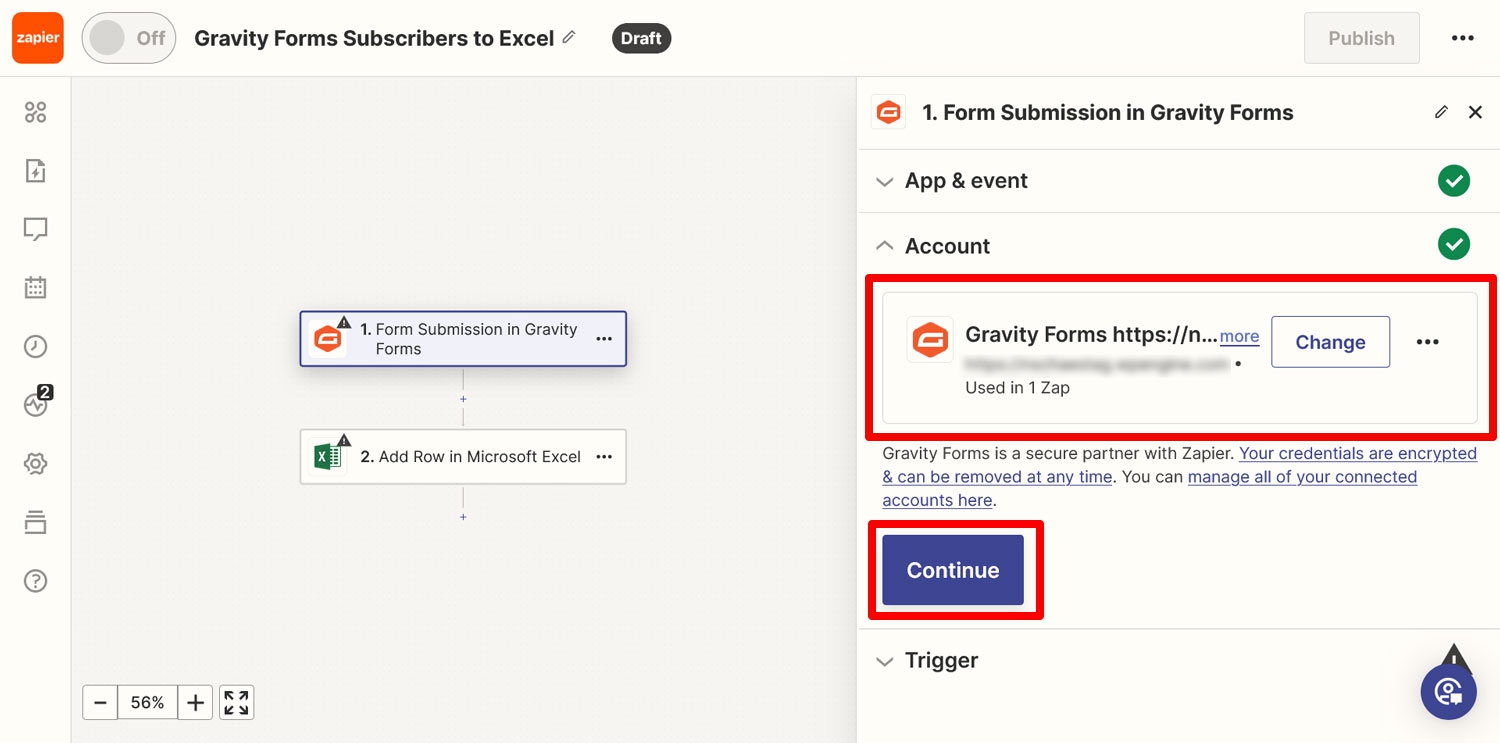Image resolution: width=1500 pixels, height=743 pixels.
Task: Select step 2 Add Row in Excel
Action: tap(463, 457)
